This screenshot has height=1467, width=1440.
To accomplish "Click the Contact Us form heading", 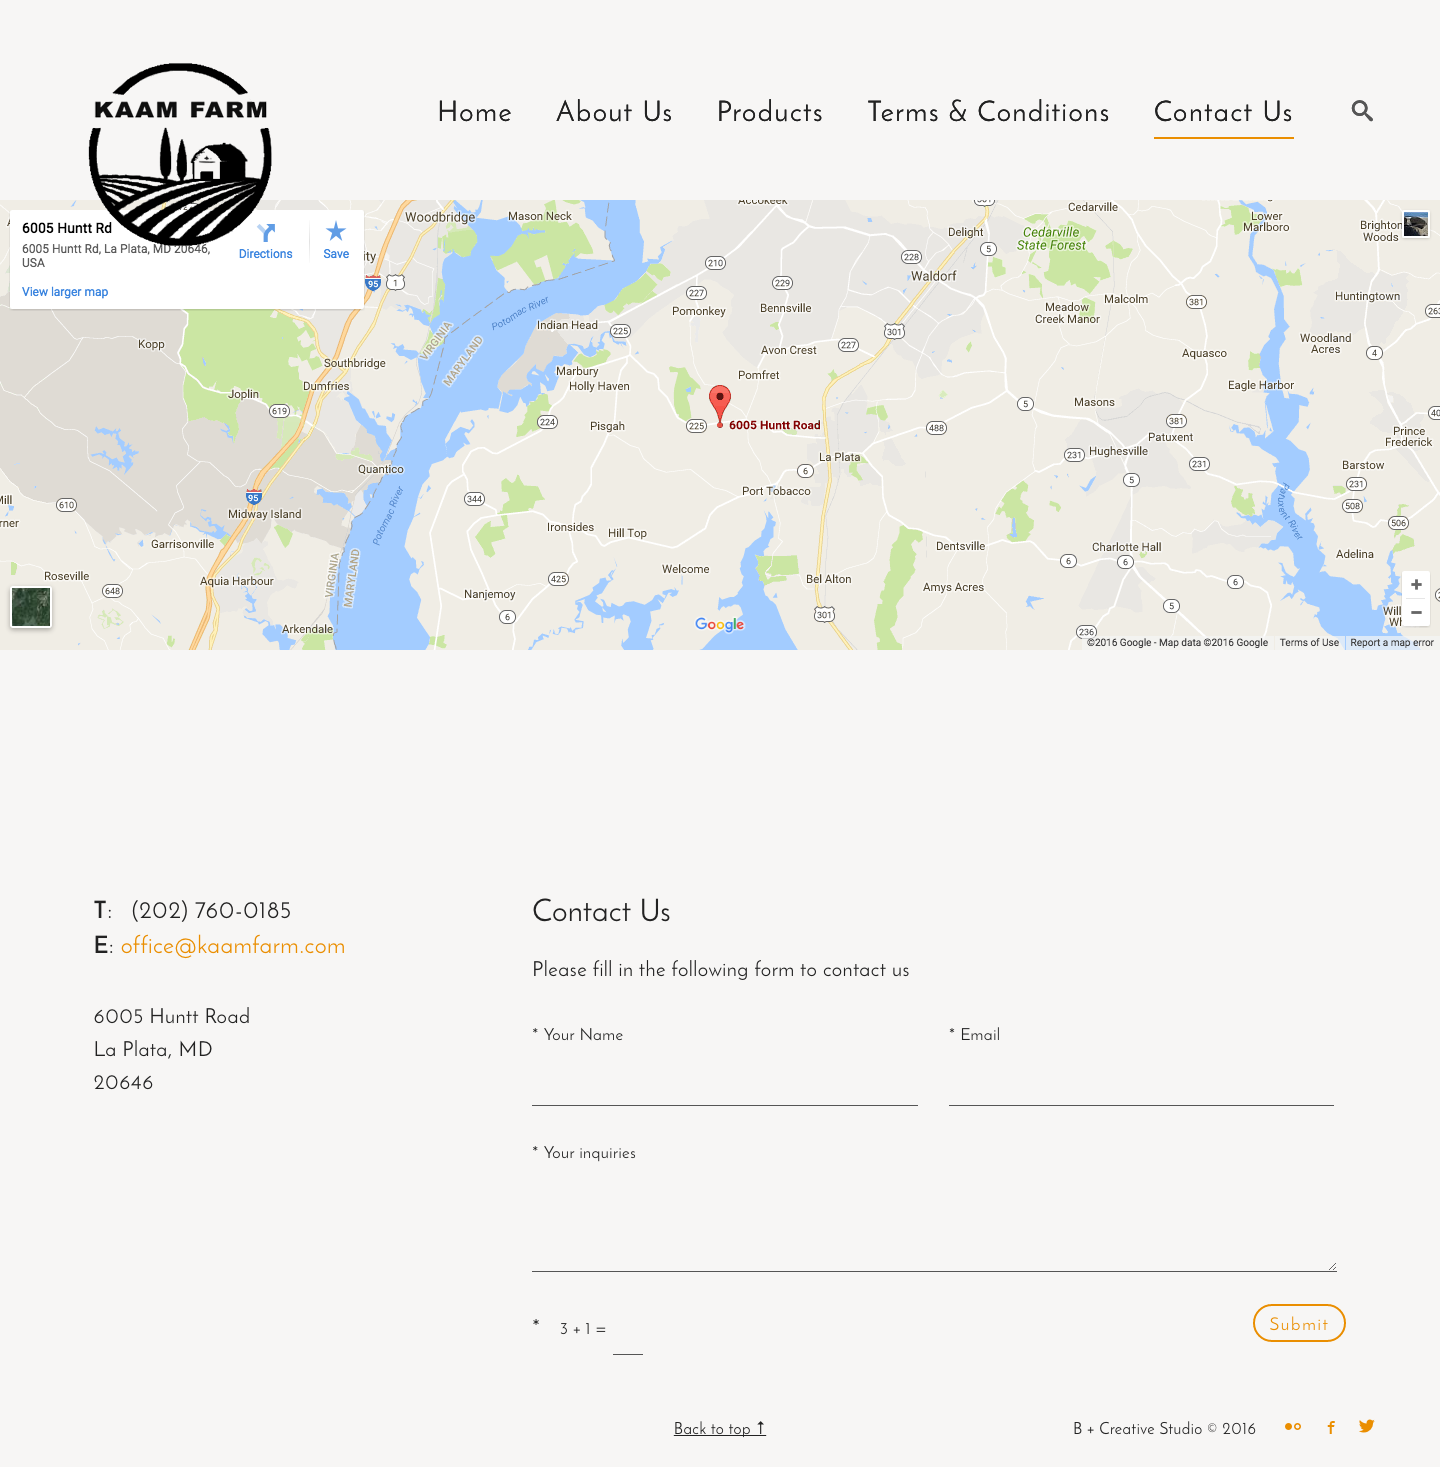I will [601, 911].
